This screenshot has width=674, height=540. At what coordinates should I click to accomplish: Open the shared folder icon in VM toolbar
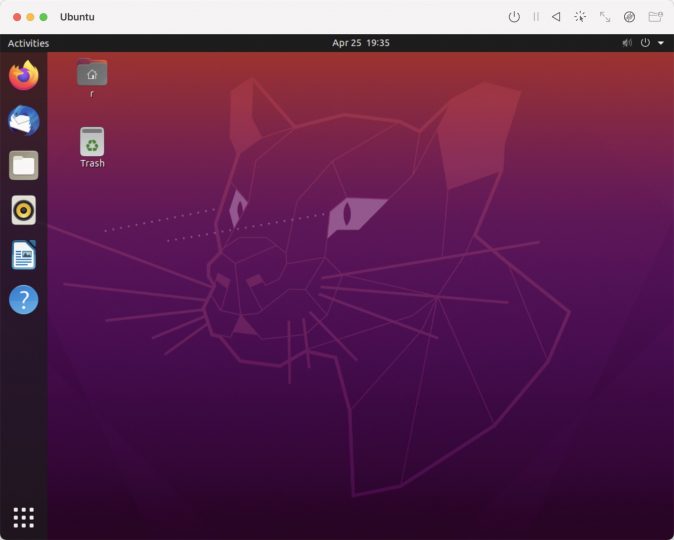pos(656,17)
